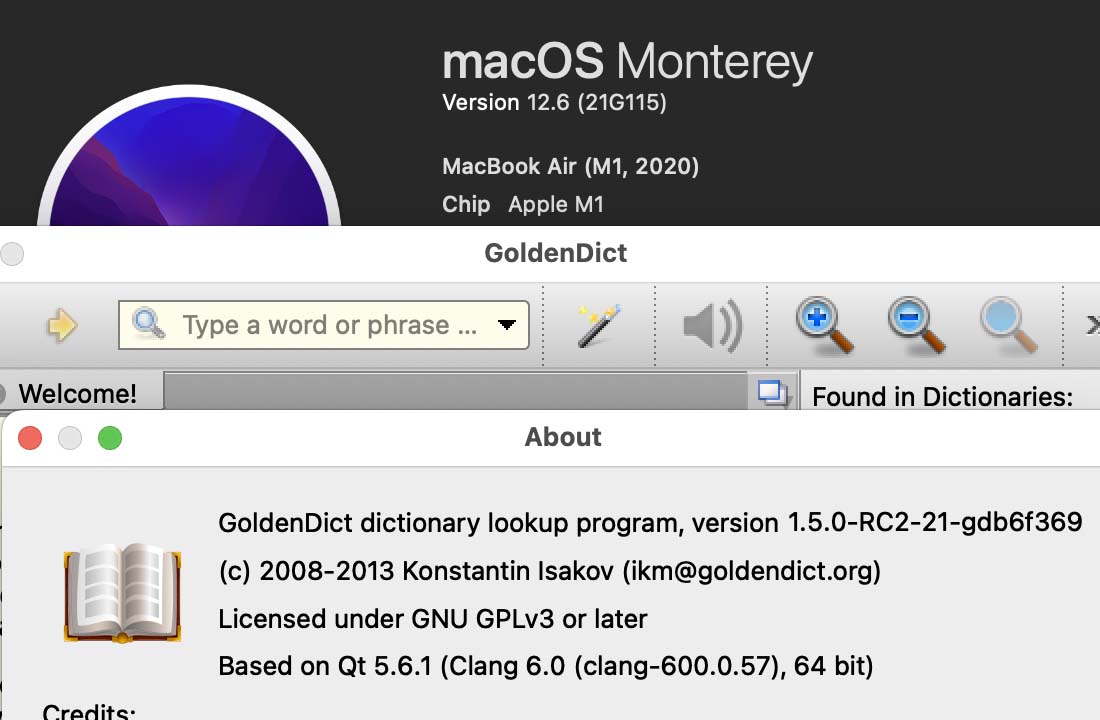Click the macOS Version 12.6 text
Image resolution: width=1100 pixels, height=720 pixels.
[x=554, y=102]
